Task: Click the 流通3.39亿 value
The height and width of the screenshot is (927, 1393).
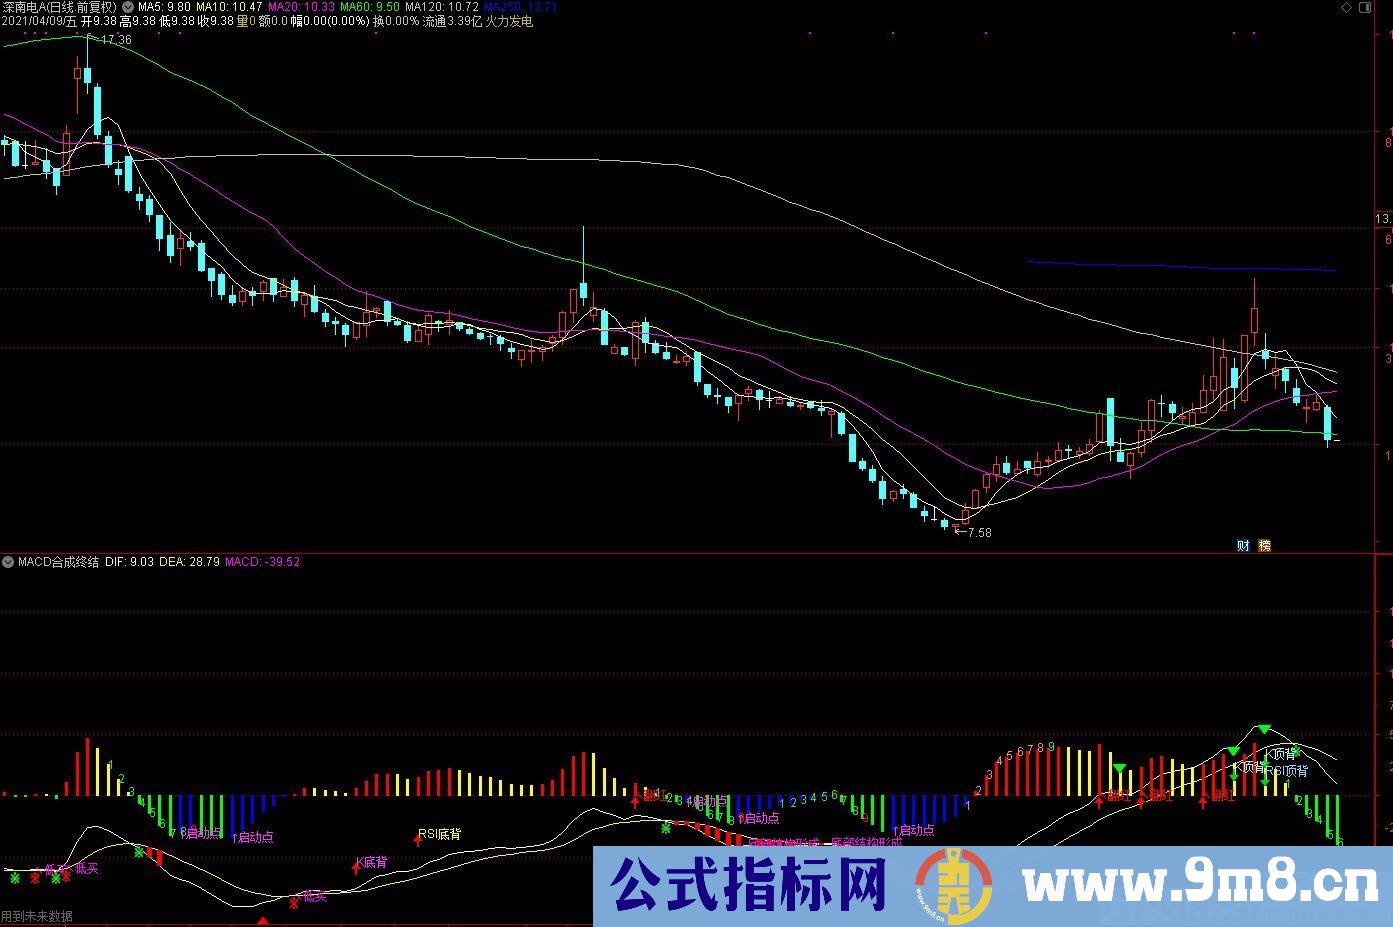Action: click(452, 21)
